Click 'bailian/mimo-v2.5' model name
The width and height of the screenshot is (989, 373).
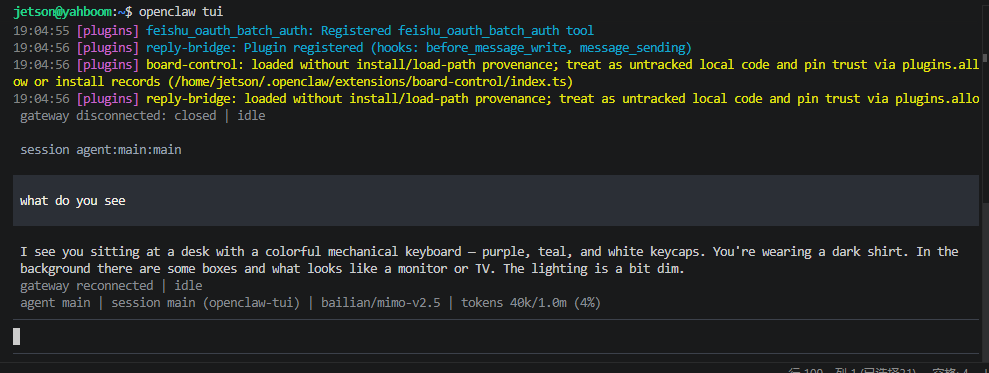pos(381,303)
